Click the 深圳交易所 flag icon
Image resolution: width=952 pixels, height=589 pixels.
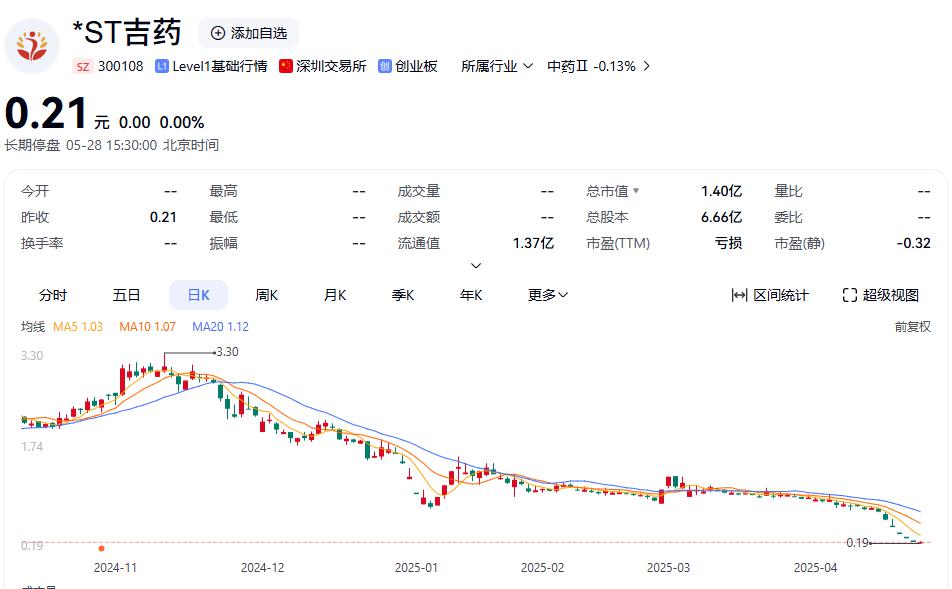pos(286,66)
